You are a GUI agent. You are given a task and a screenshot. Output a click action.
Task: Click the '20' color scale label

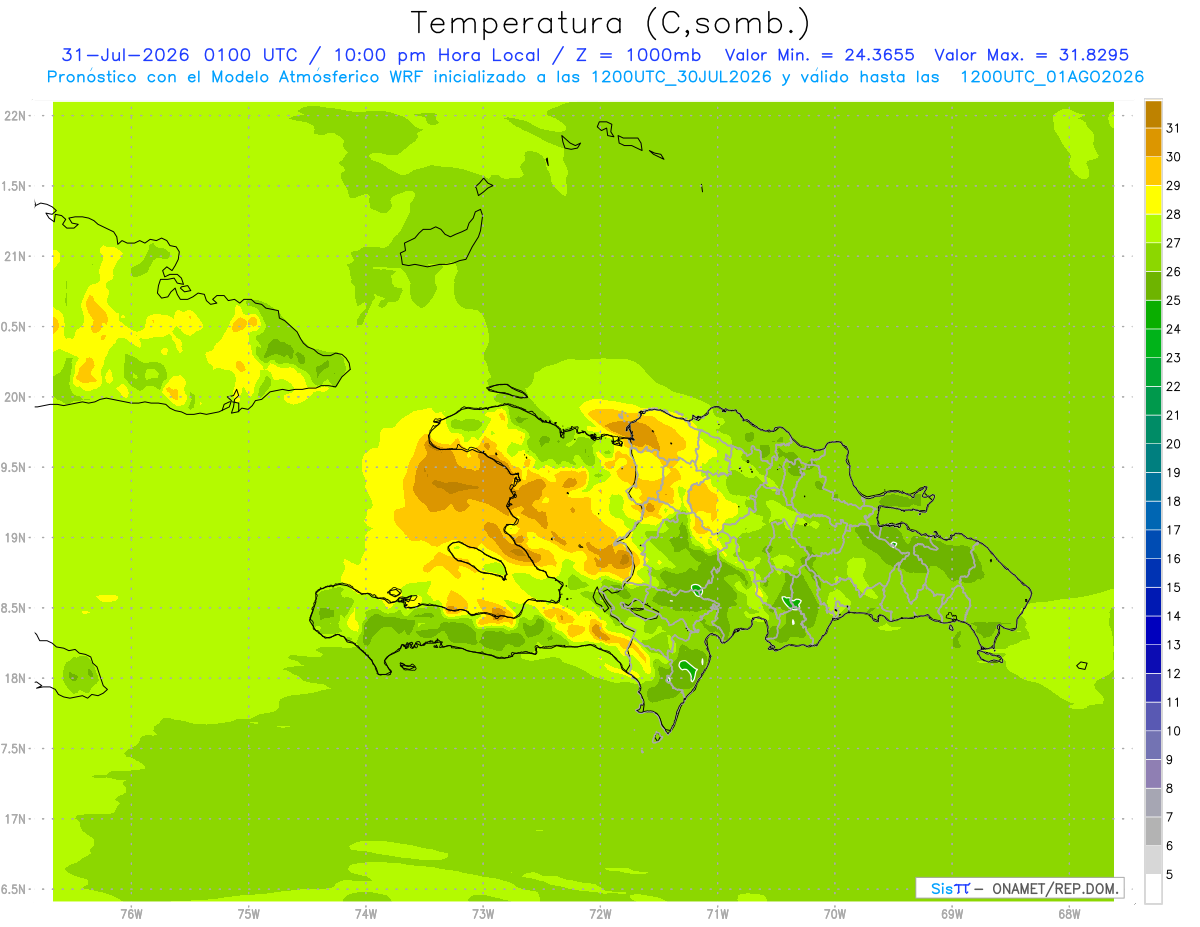(x=1174, y=444)
